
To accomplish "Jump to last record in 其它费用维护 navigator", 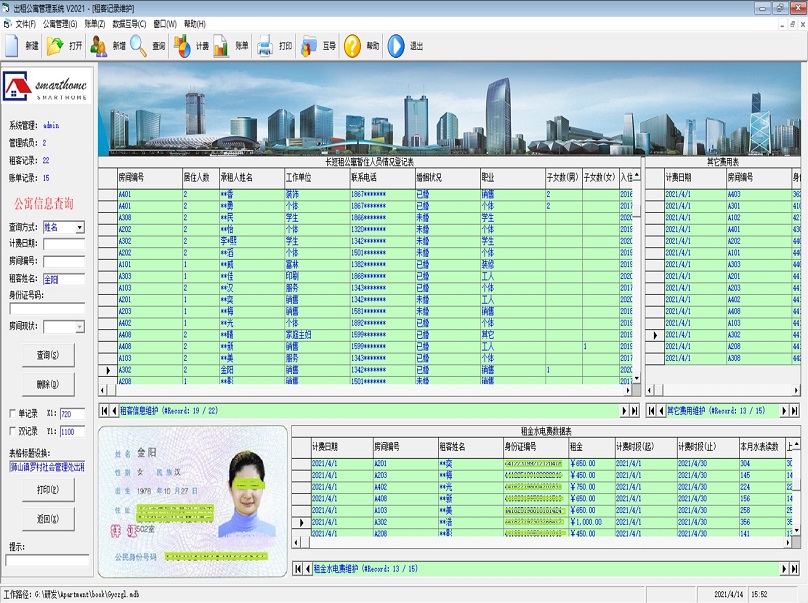I will pyautogui.click(x=795, y=411).
